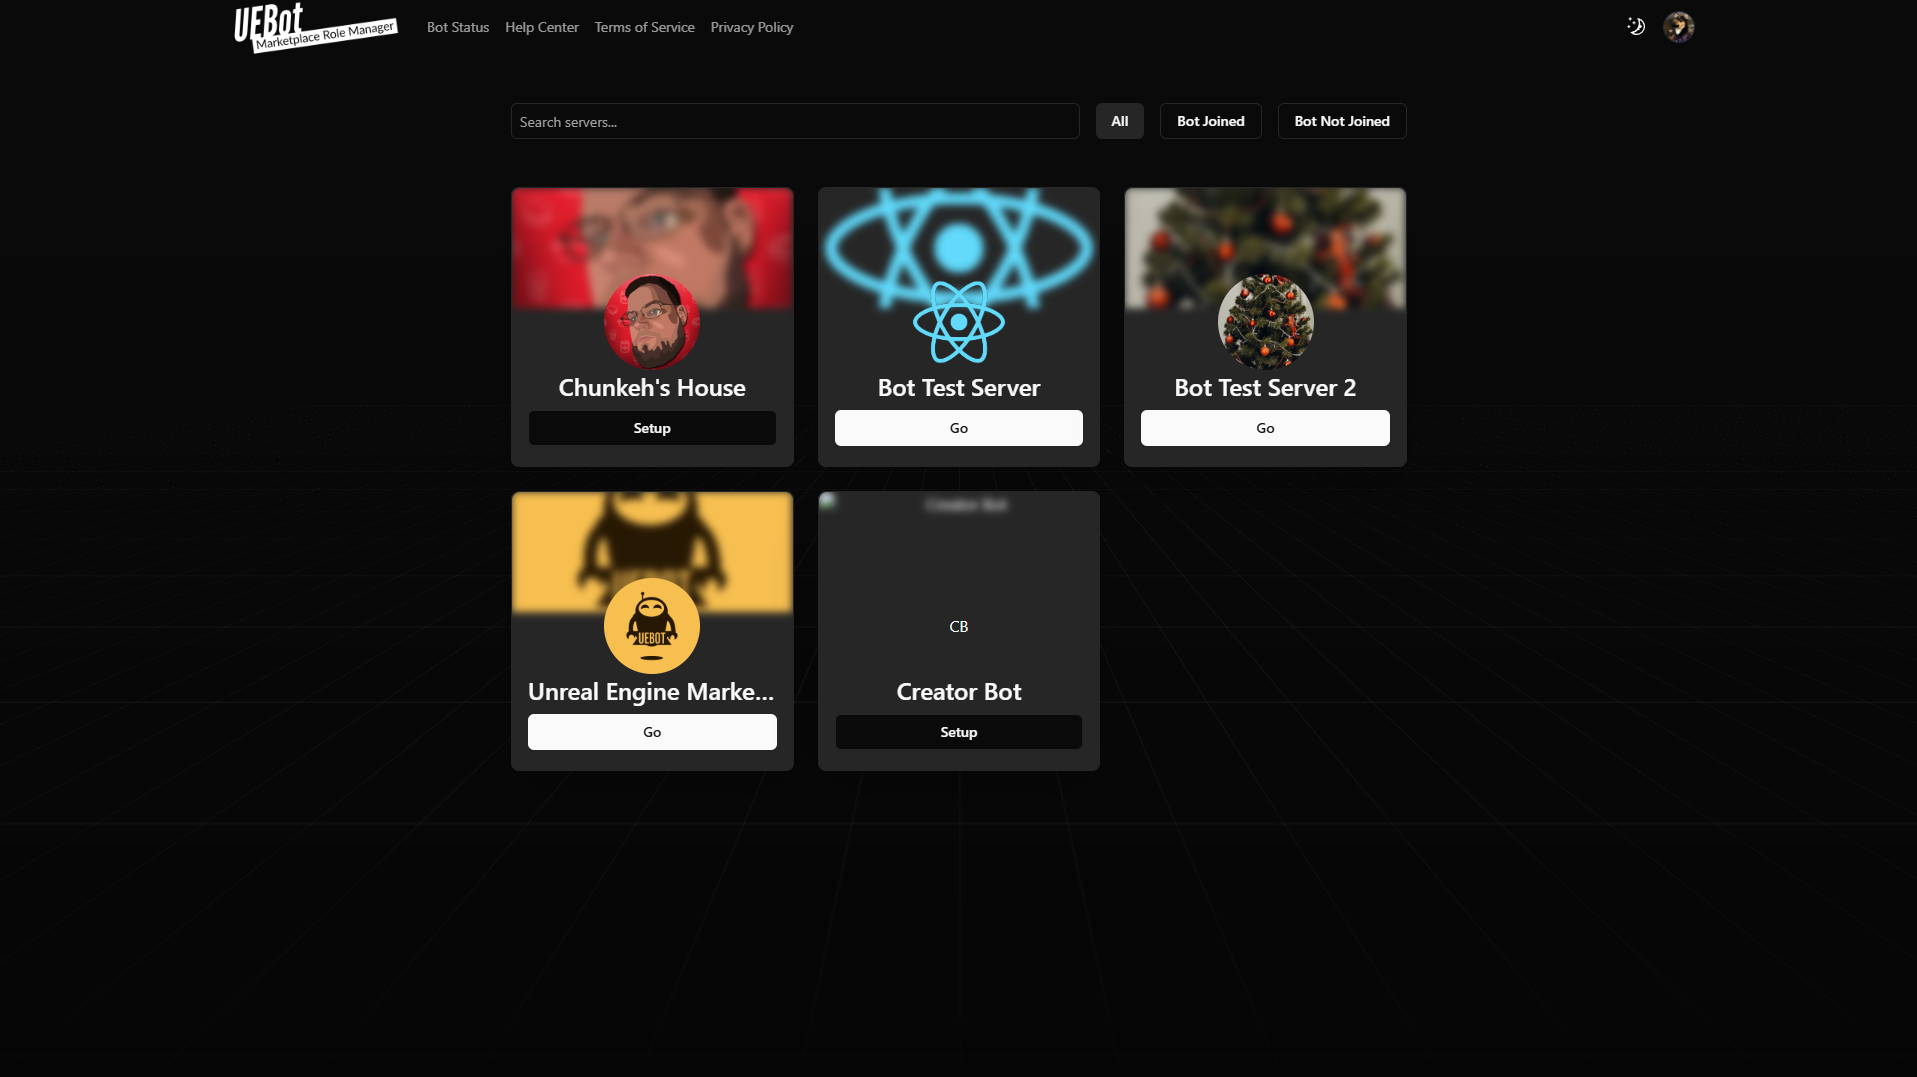The height and width of the screenshot is (1077, 1917).
Task: Click Chunkeh's House avatar icon
Action: tap(652, 322)
